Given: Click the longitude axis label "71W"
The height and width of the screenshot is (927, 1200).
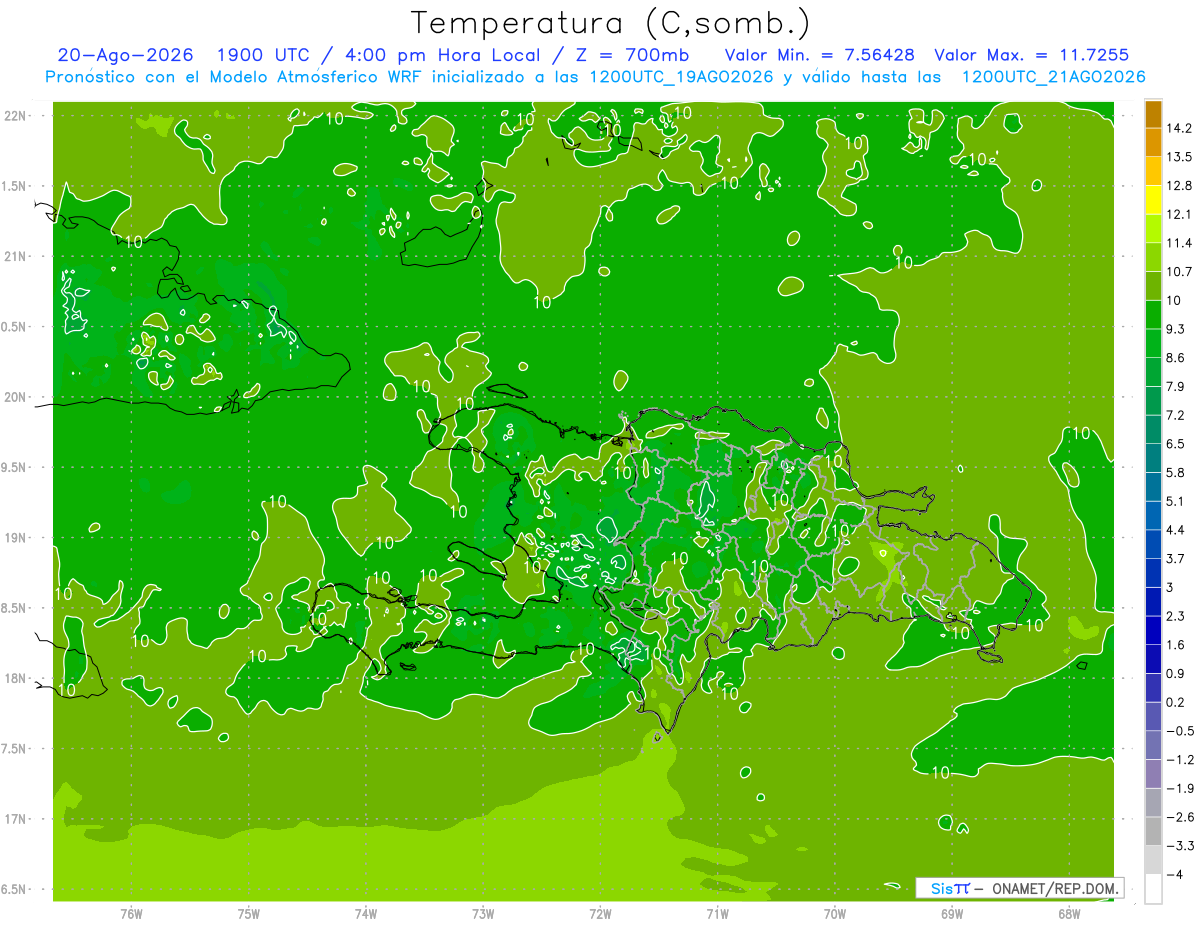Looking at the screenshot, I should click(717, 914).
